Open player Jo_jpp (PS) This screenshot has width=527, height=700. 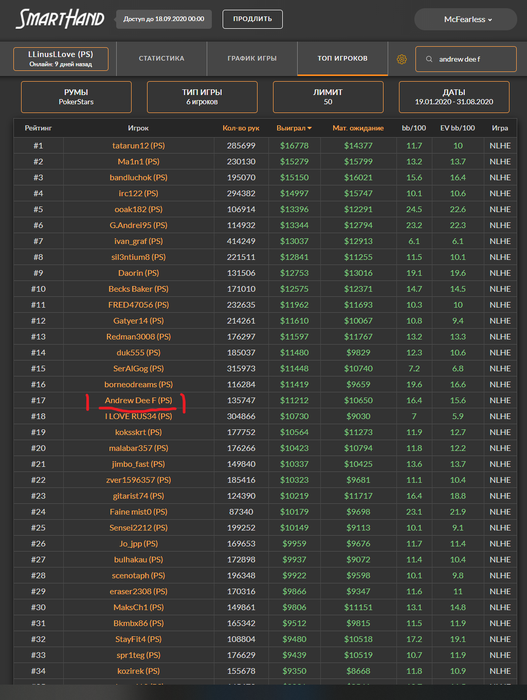coord(138,544)
